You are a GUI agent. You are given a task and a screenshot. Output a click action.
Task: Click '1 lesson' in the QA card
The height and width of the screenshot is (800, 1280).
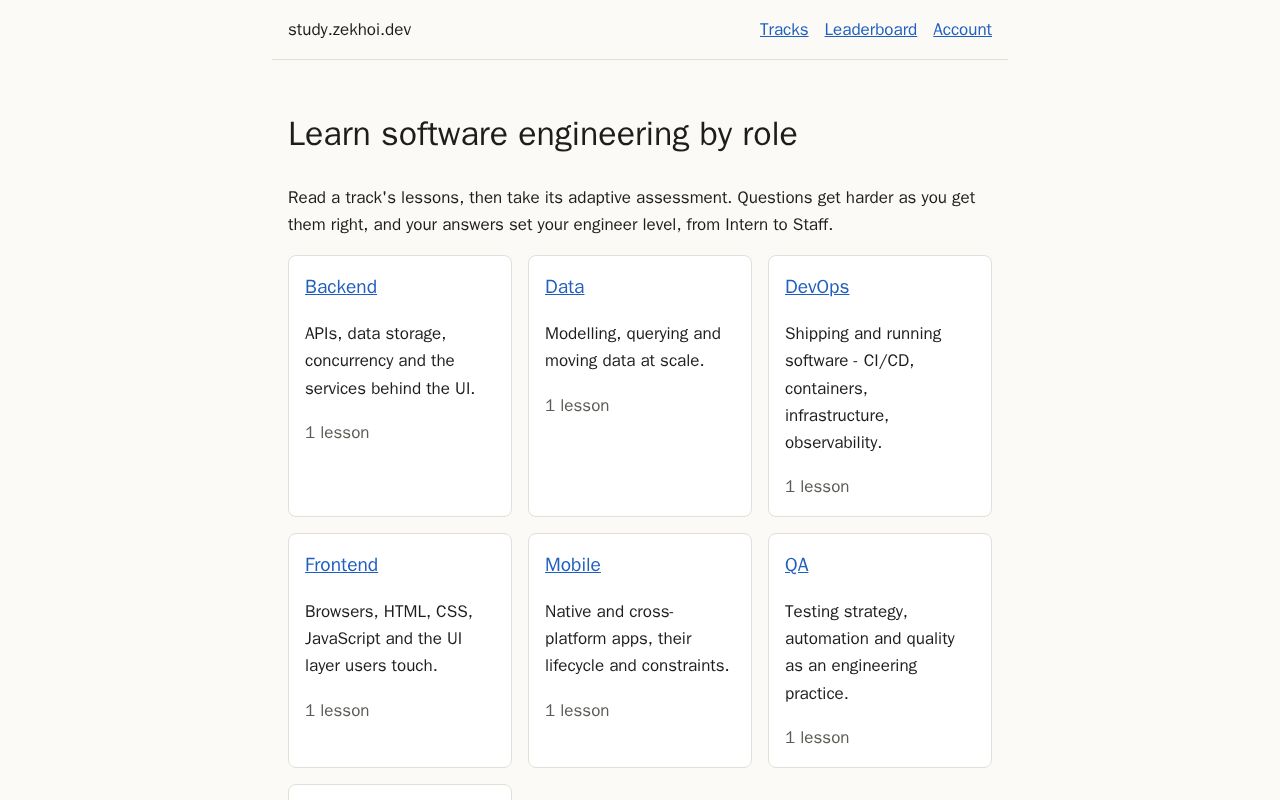click(x=817, y=738)
